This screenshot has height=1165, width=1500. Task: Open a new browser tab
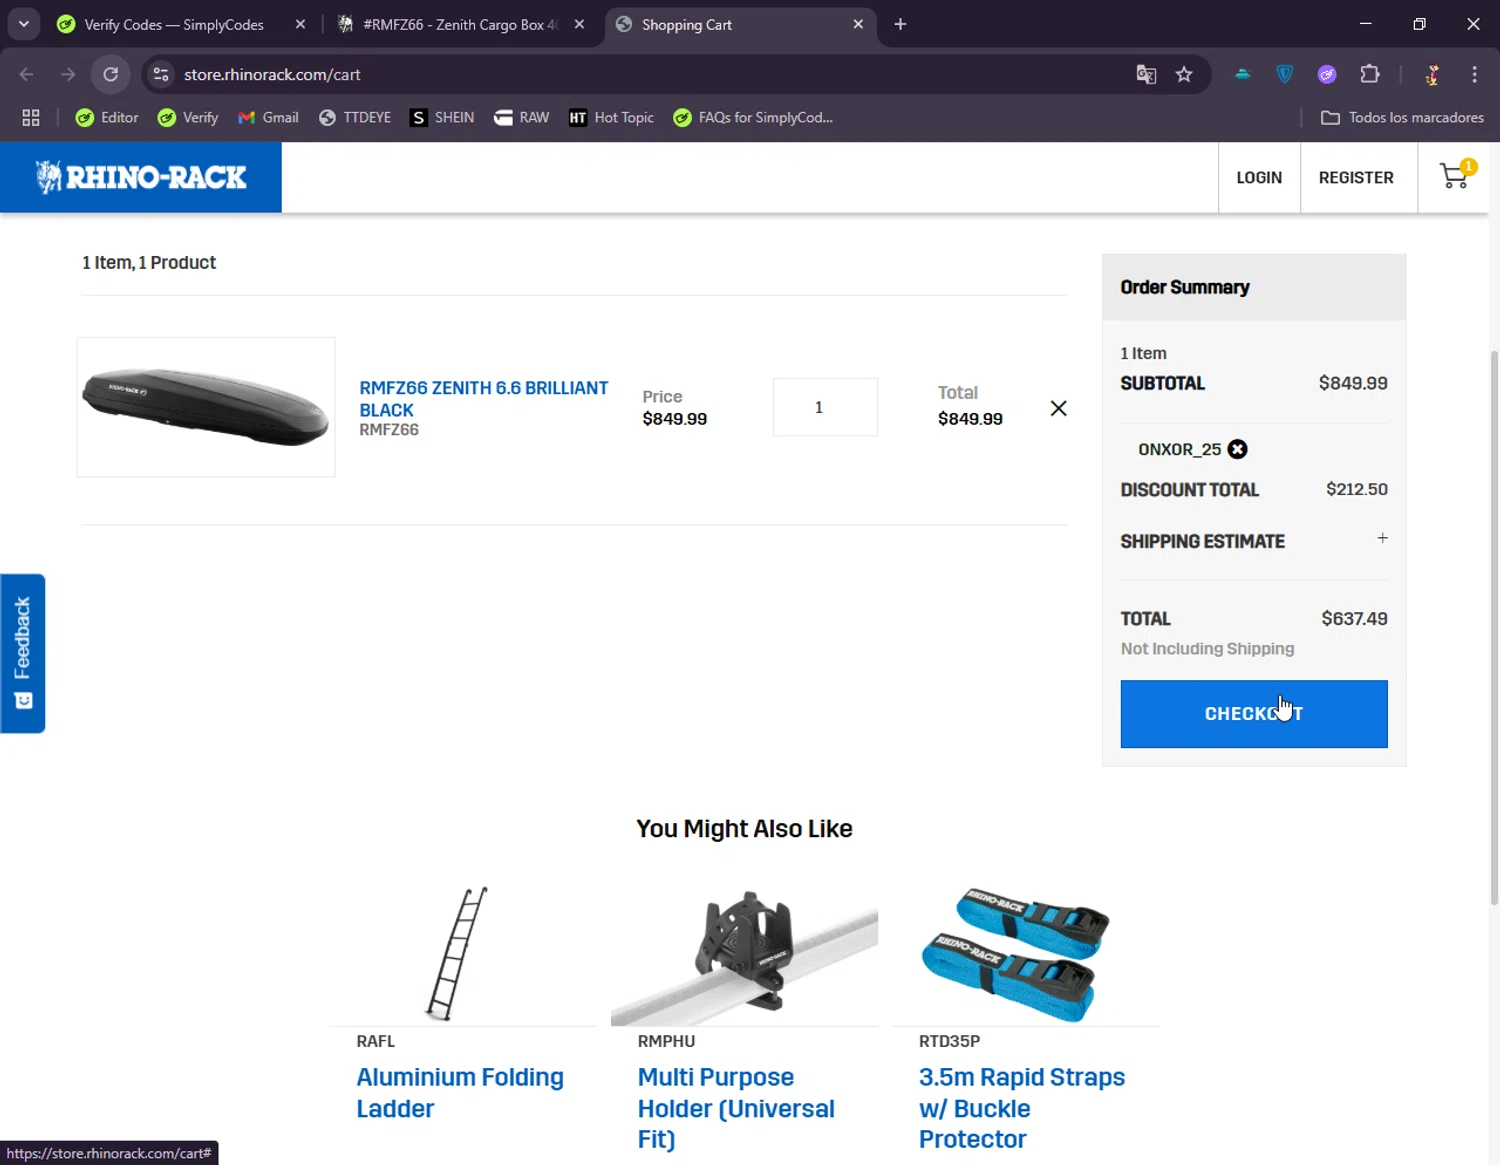point(900,24)
